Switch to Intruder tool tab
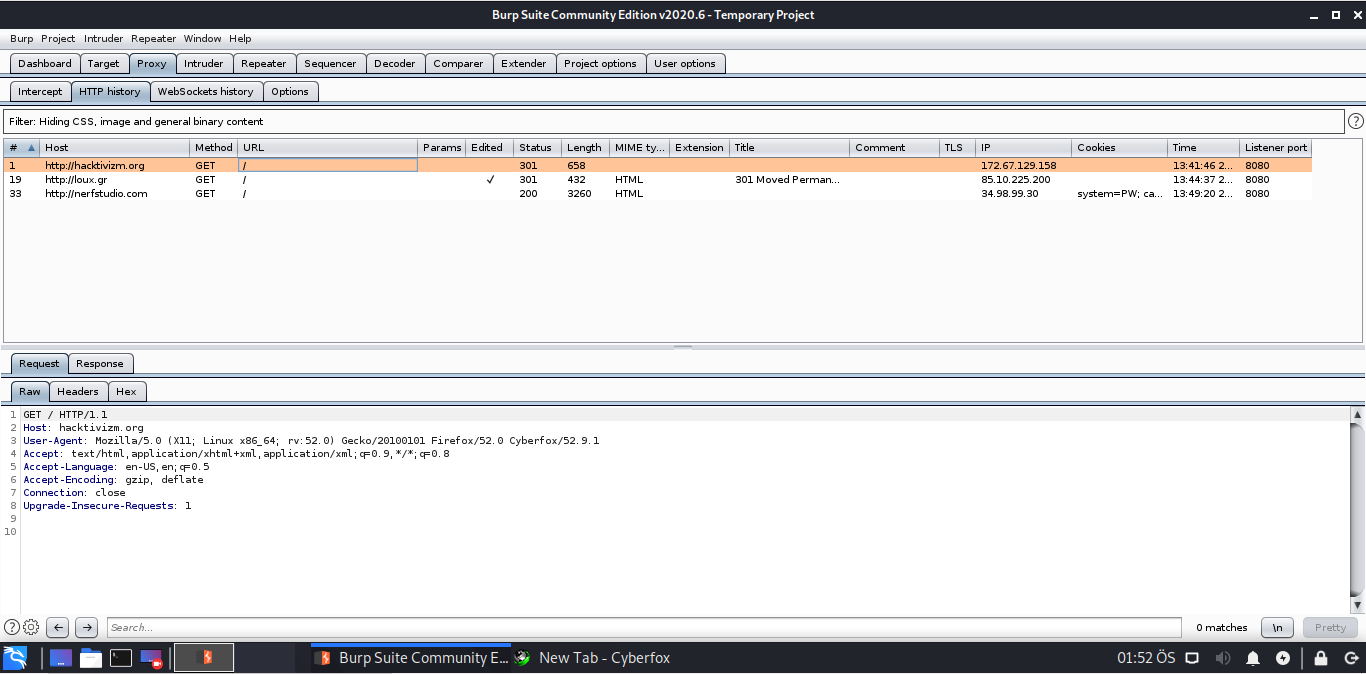1366x674 pixels. point(204,63)
